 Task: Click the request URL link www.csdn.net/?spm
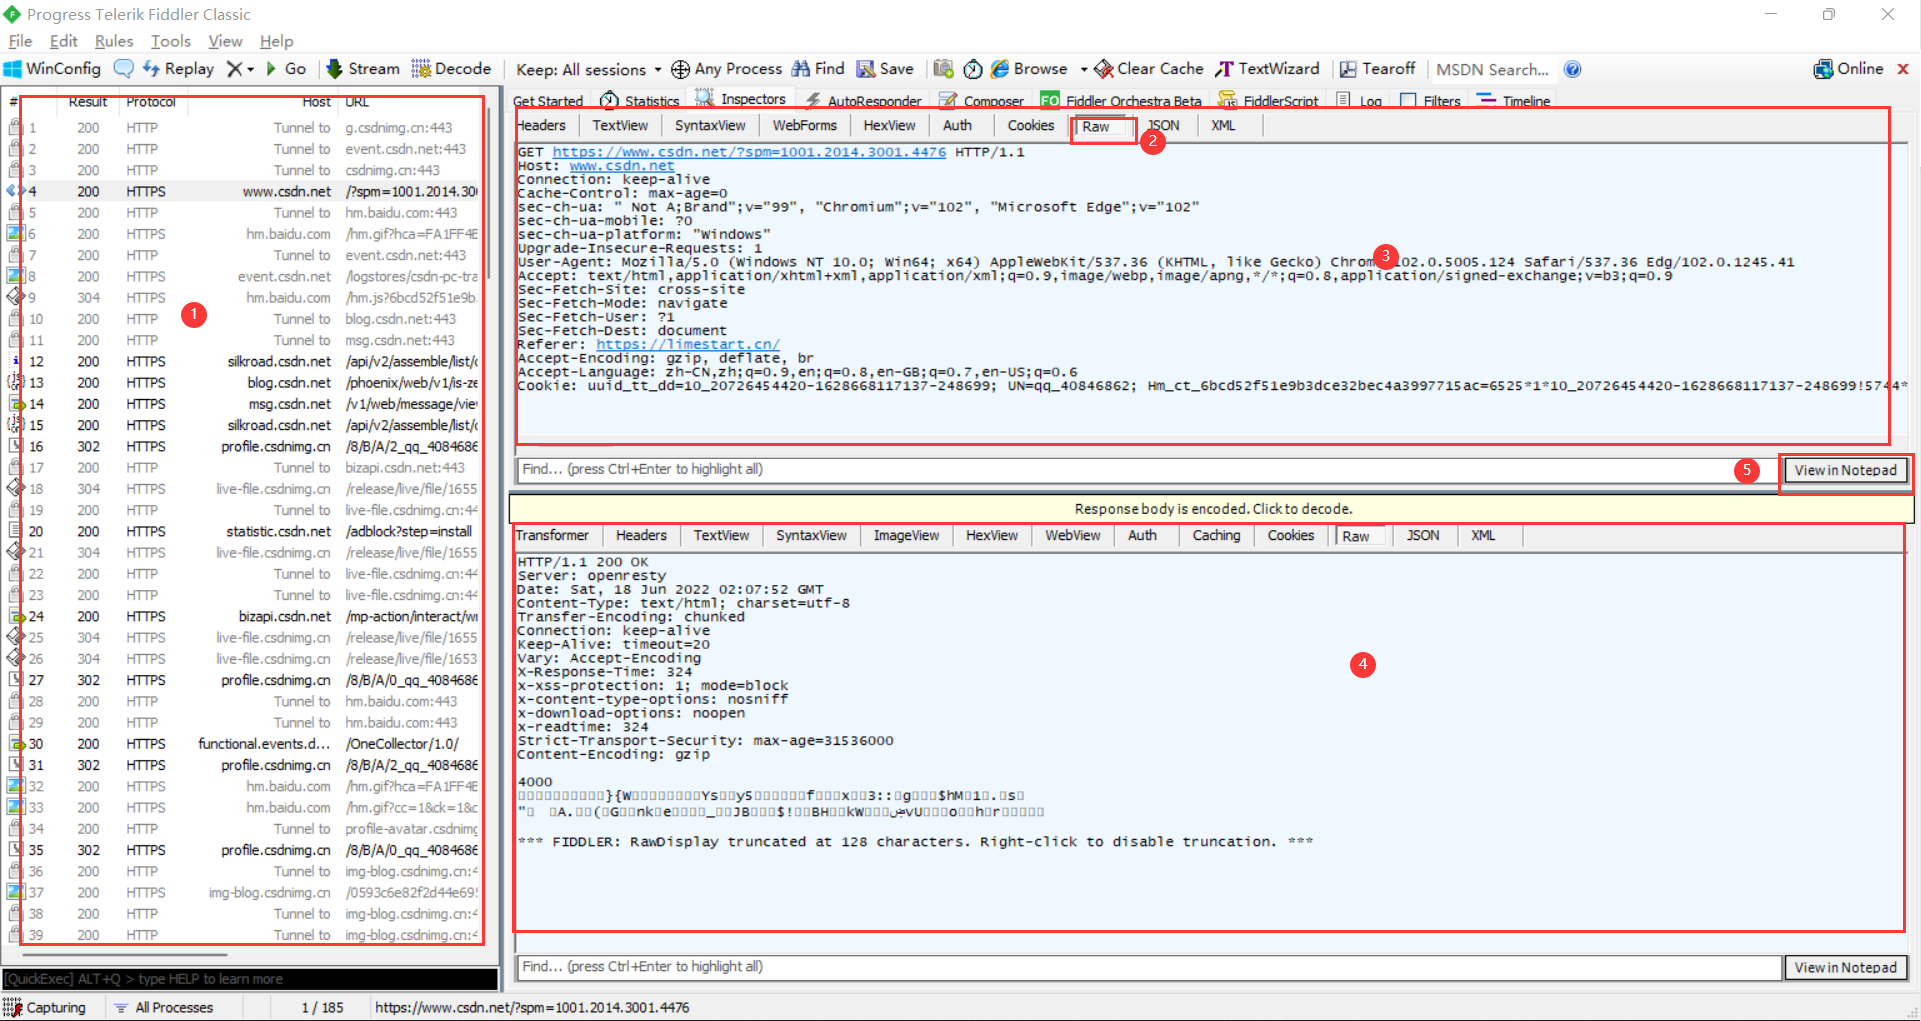tap(749, 152)
